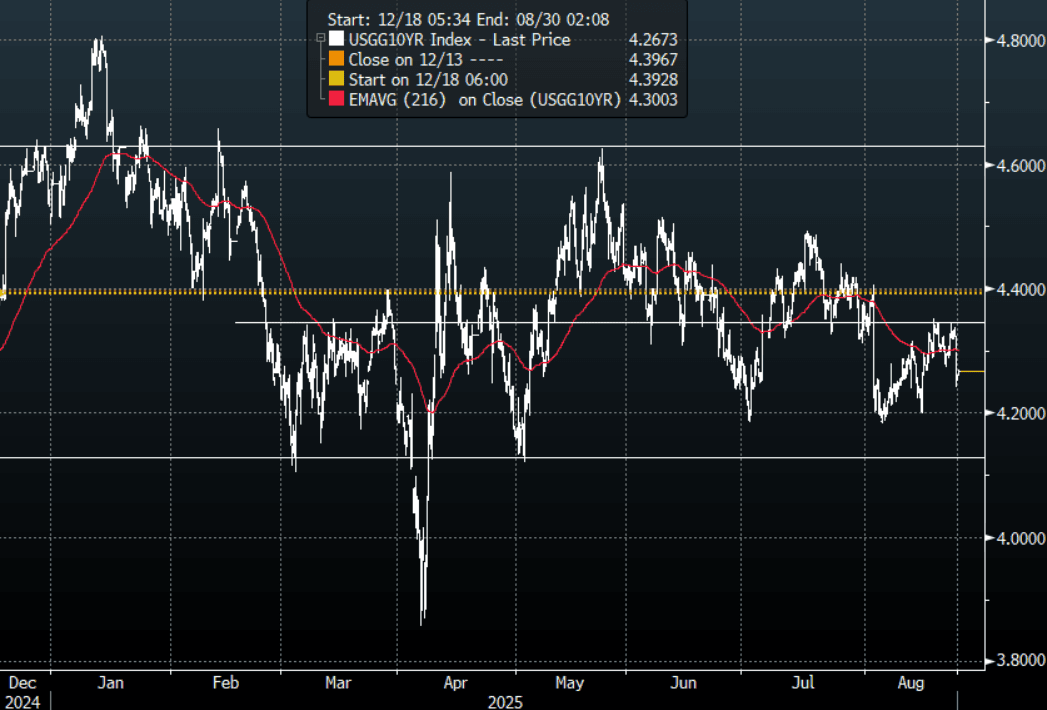Select the 'Start on 12/18 06:00' legend label
The image size is (1047, 710).
[x=428, y=80]
